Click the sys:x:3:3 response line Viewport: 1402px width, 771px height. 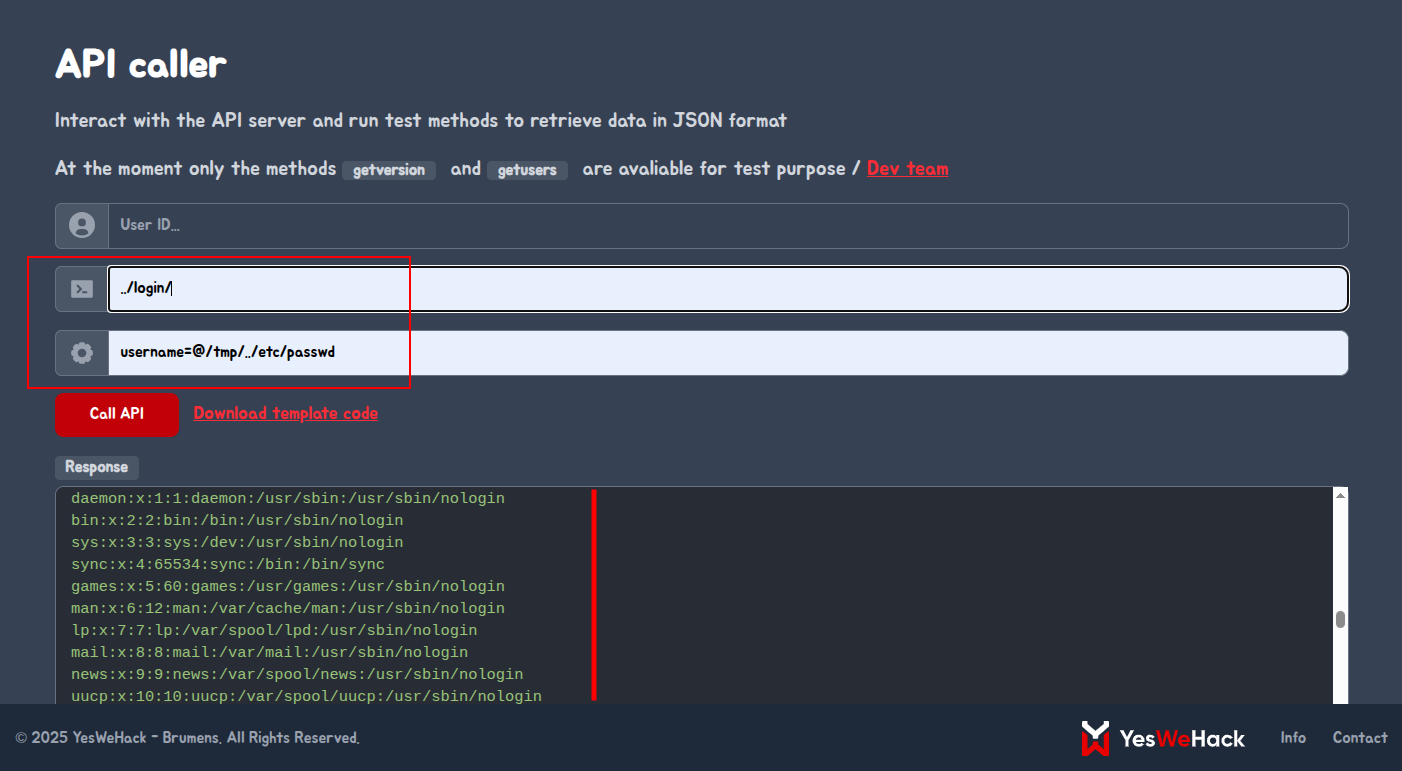click(237, 542)
